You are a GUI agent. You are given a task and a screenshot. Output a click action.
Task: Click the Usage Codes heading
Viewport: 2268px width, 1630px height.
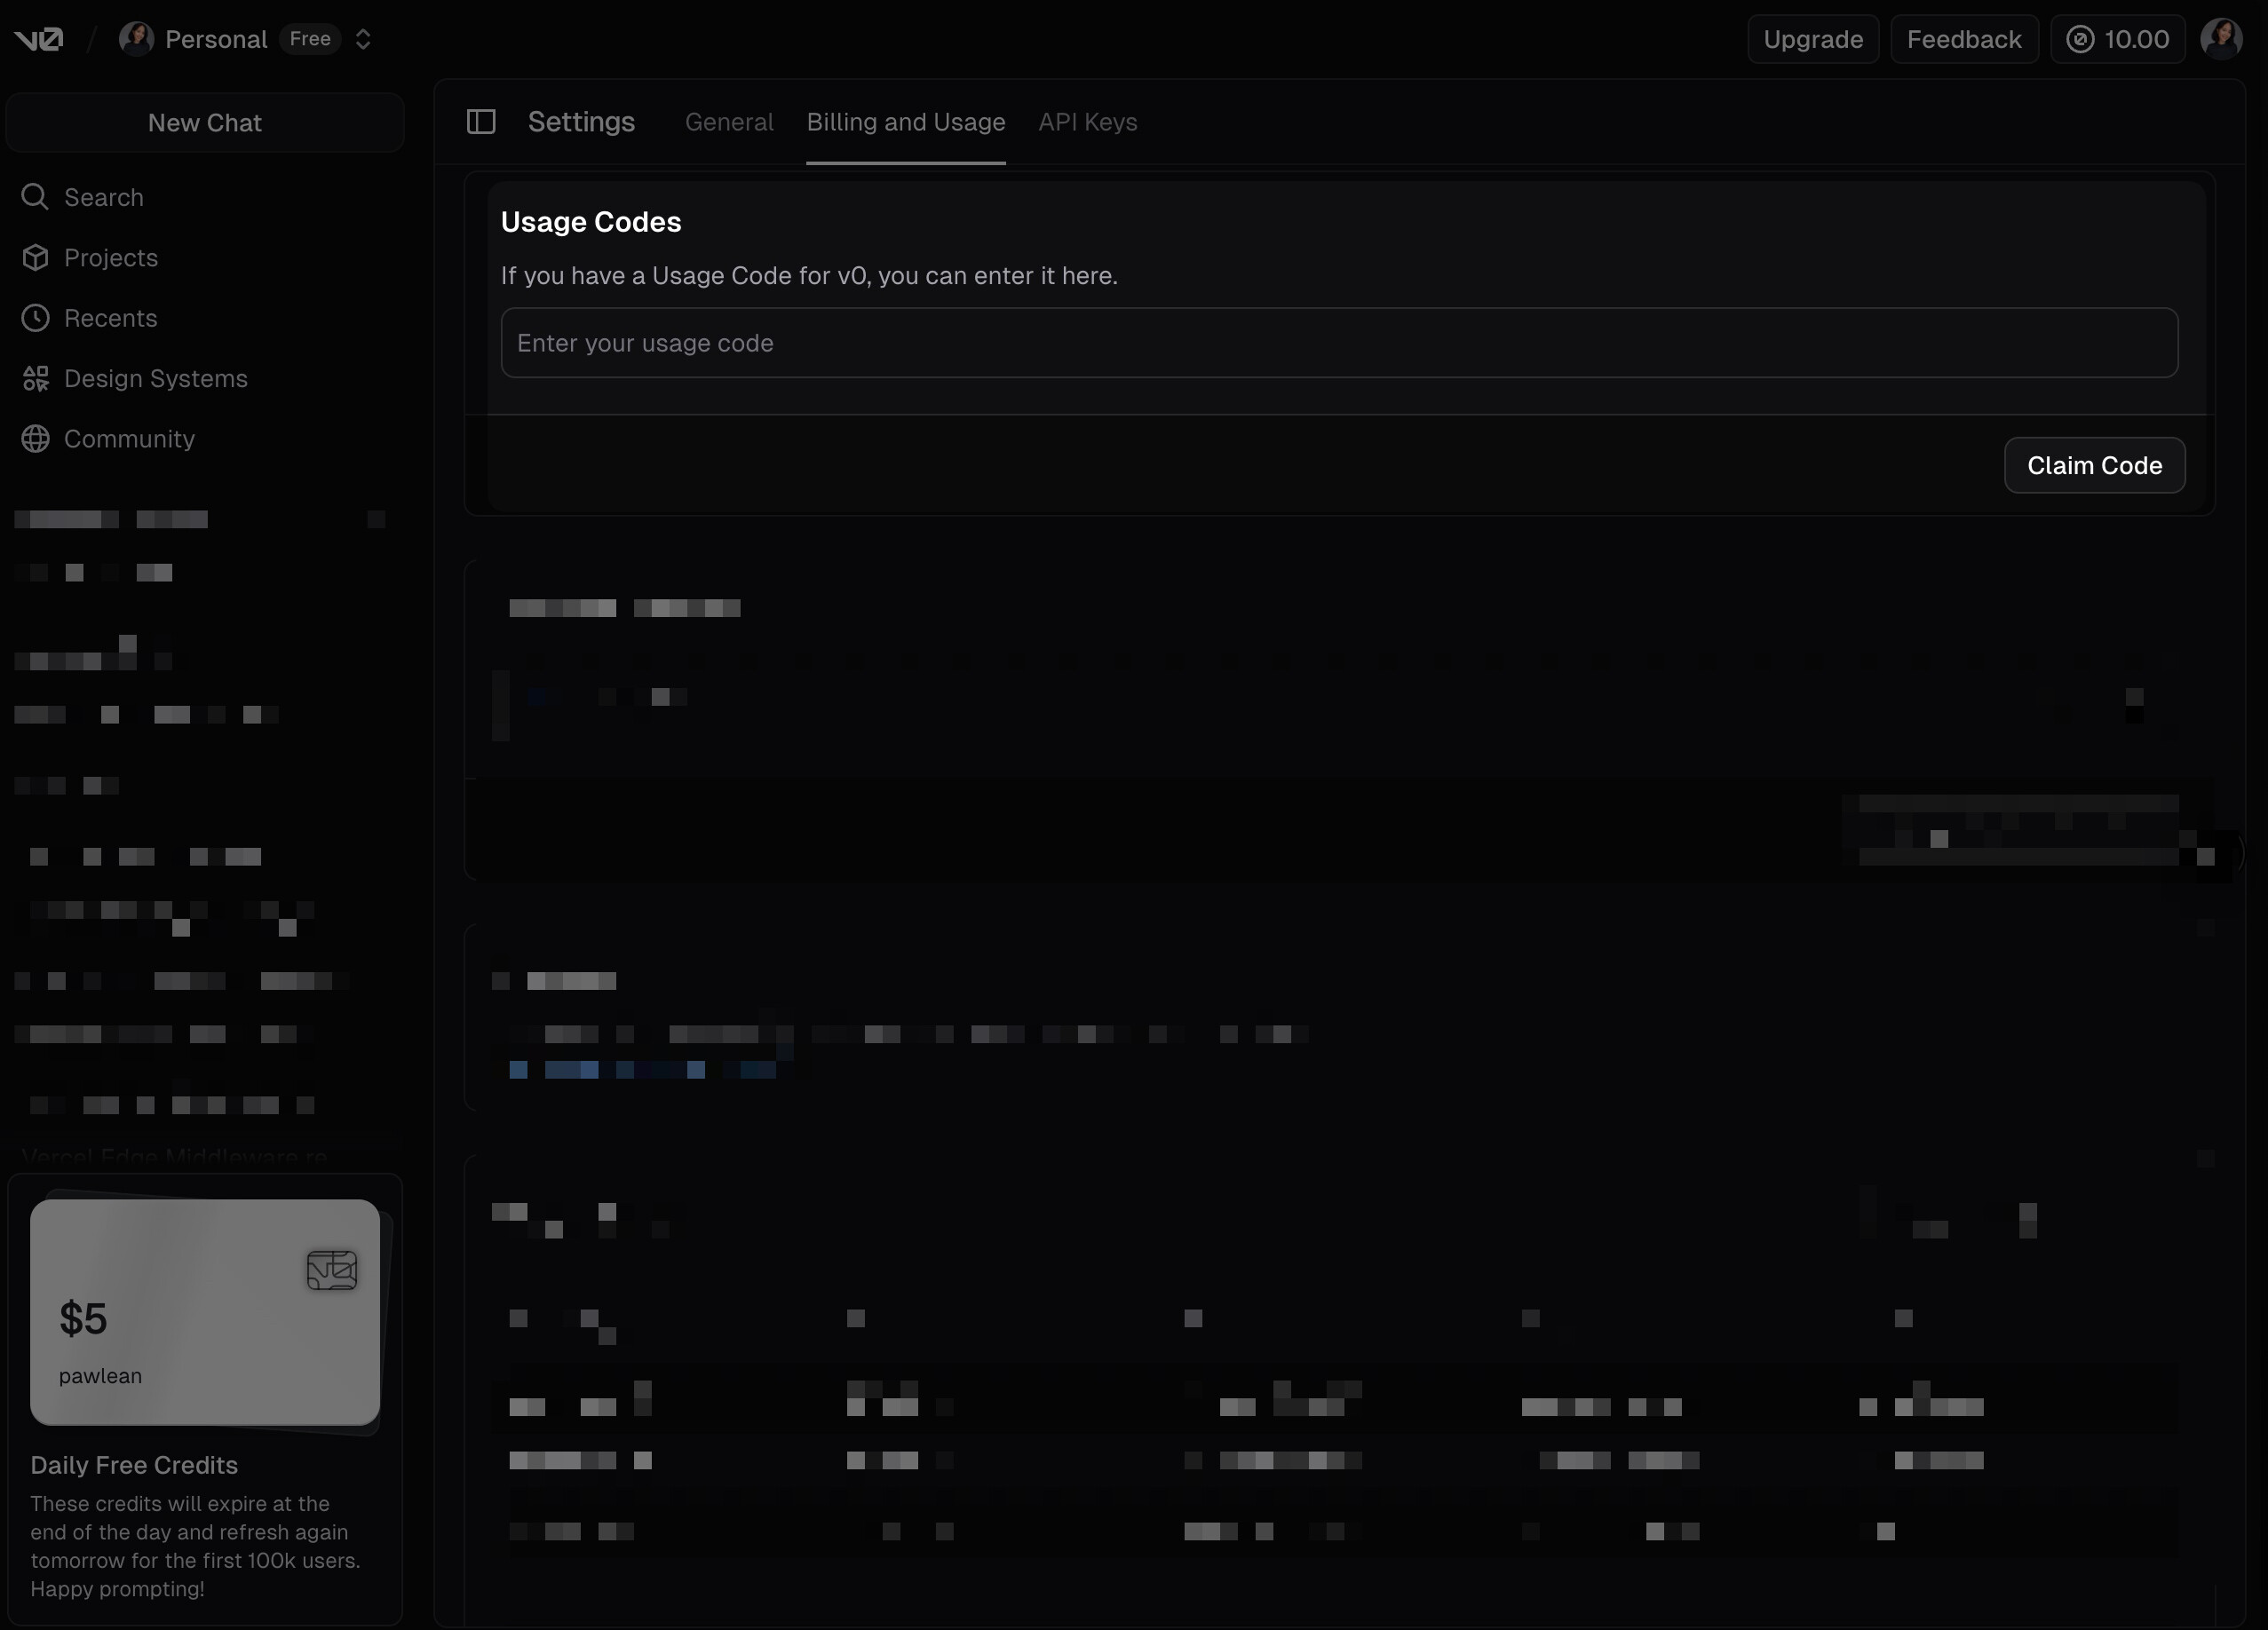(591, 222)
